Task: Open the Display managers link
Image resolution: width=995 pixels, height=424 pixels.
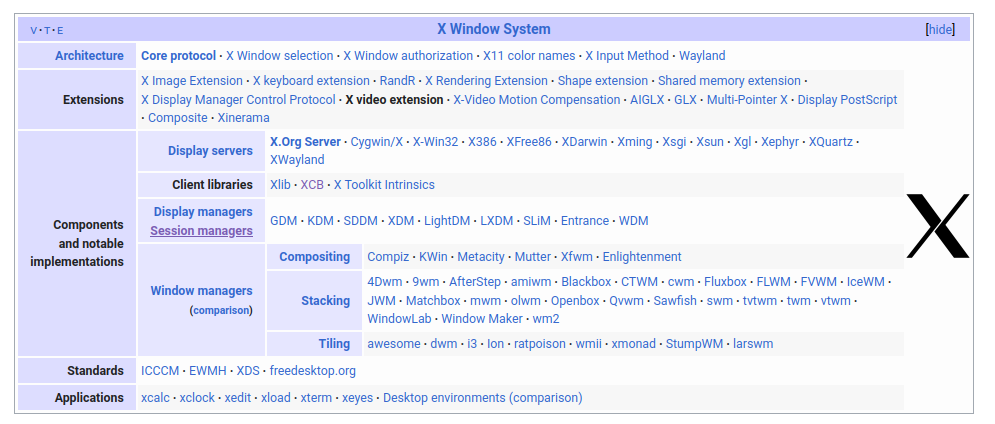Action: point(203,211)
